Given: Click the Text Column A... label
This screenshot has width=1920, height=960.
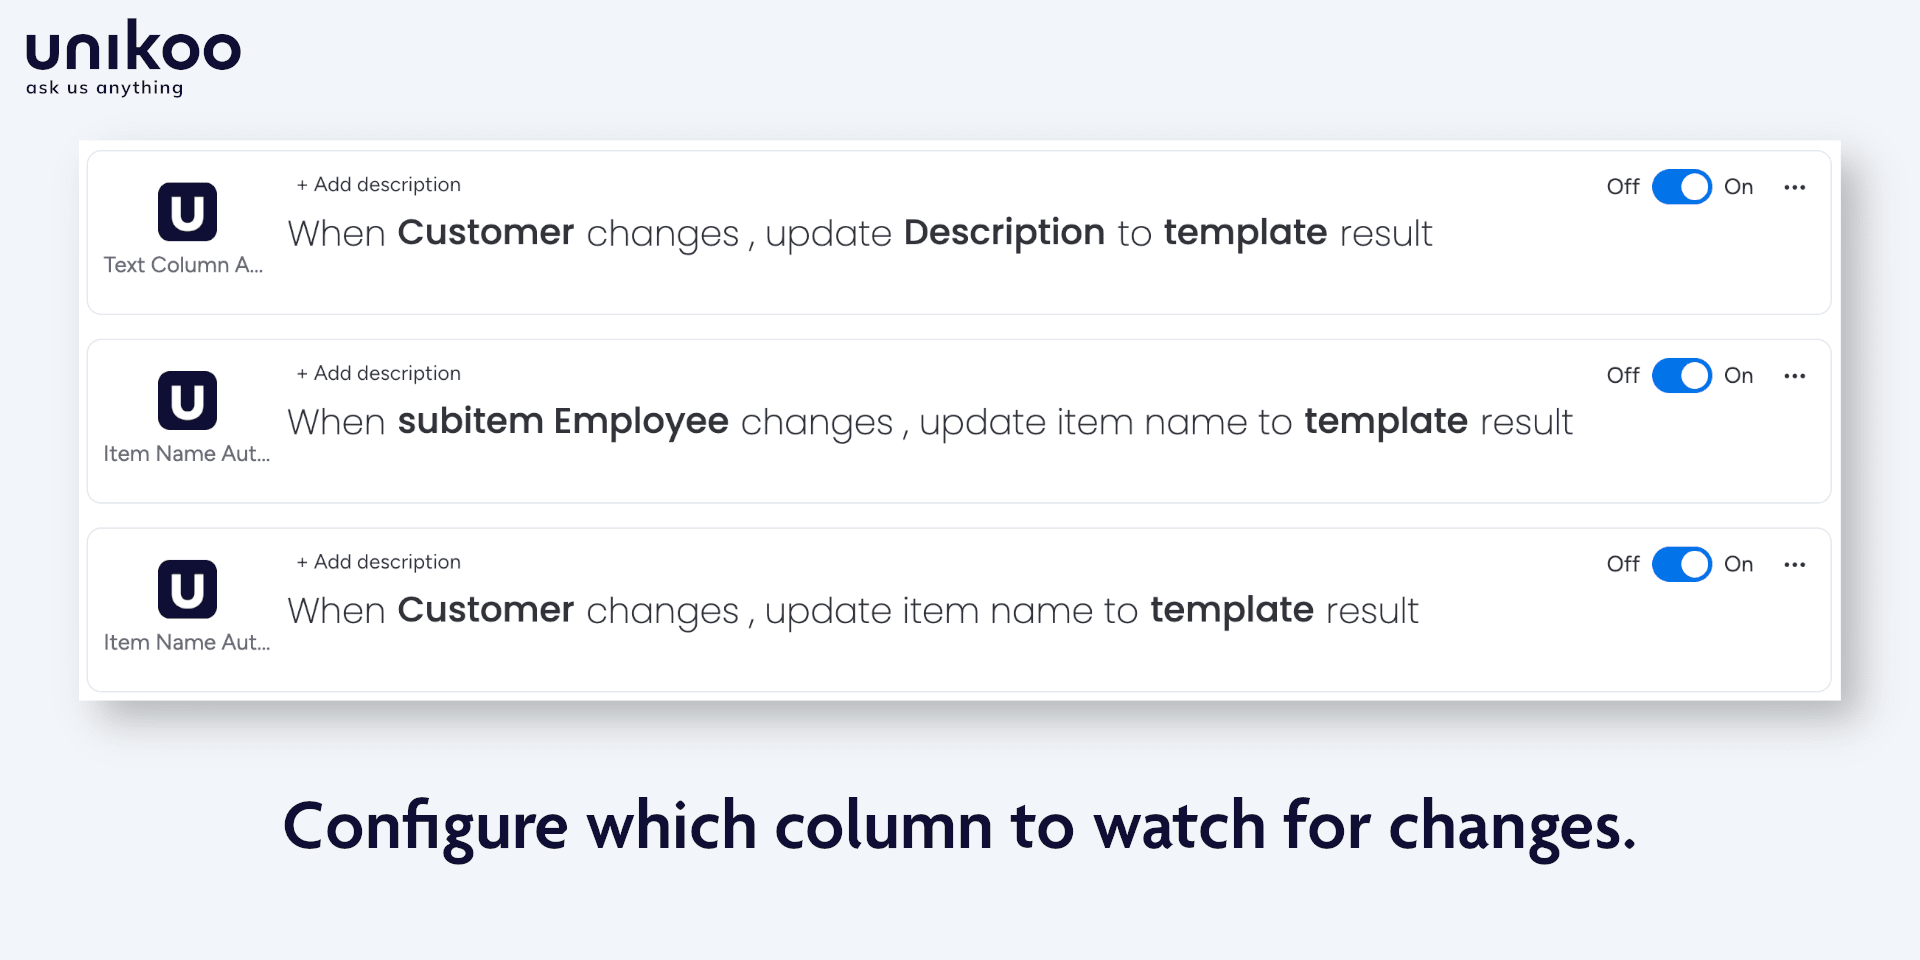Looking at the screenshot, I should [183, 265].
